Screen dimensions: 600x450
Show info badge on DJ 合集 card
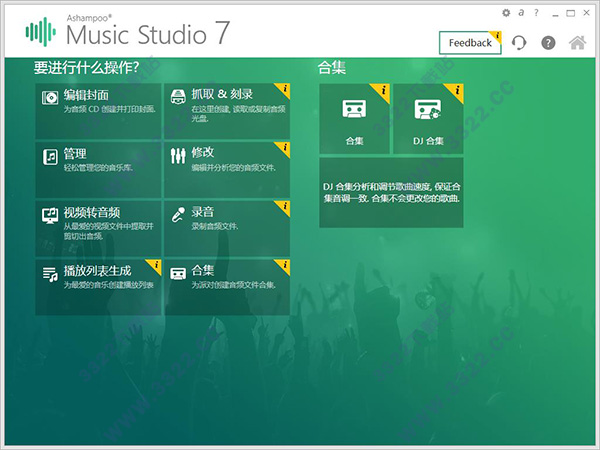(x=455, y=92)
